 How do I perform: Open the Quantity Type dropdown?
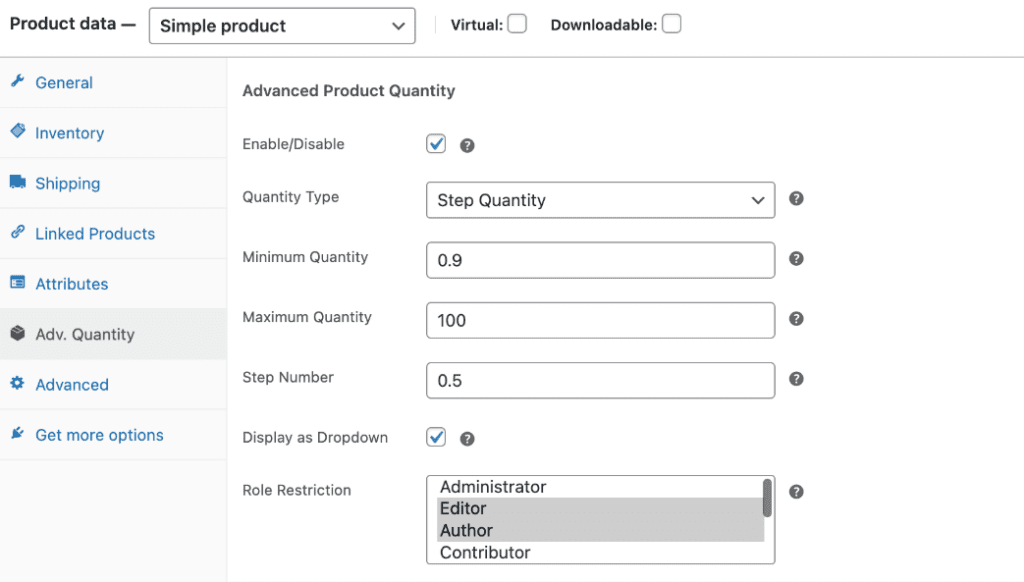600,200
